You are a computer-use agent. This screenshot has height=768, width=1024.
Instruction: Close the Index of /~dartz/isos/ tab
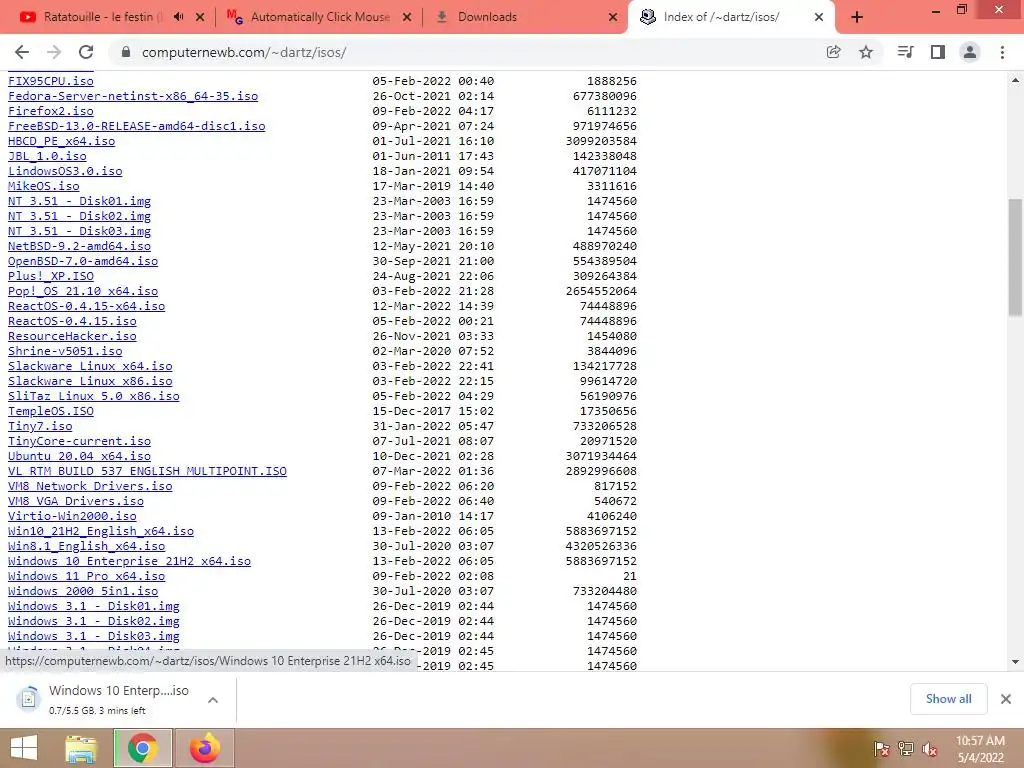(819, 17)
